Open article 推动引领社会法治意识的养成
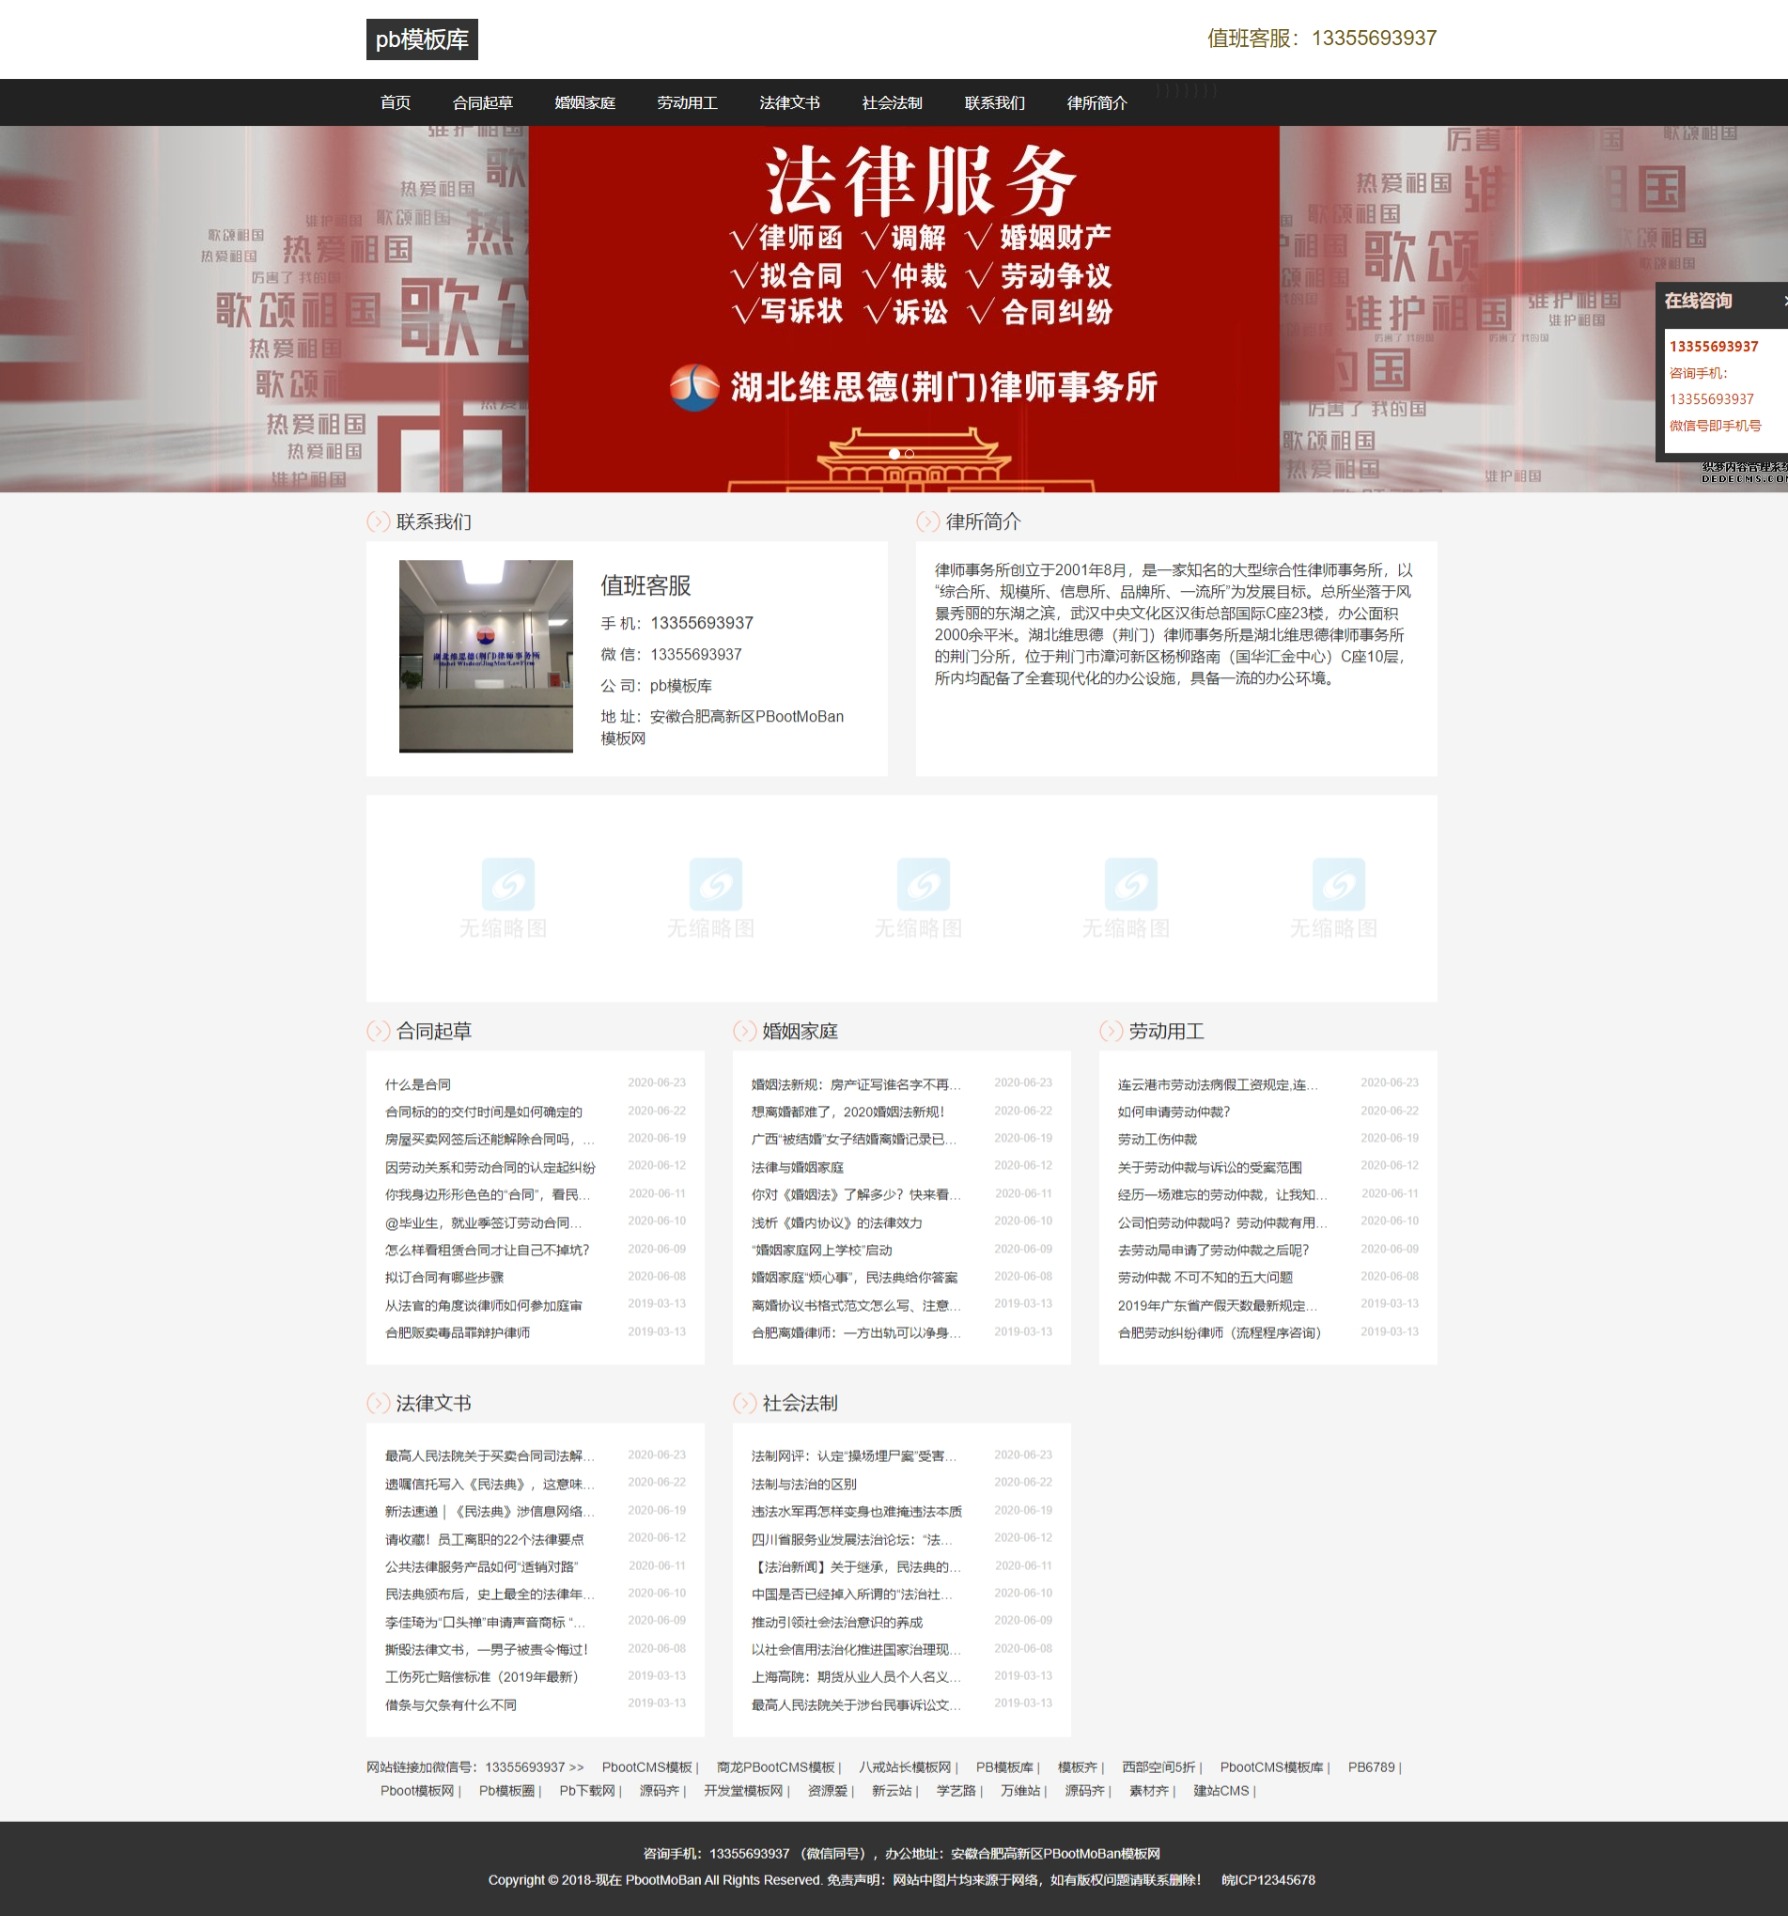This screenshot has height=1916, width=1788. pyautogui.click(x=837, y=1622)
